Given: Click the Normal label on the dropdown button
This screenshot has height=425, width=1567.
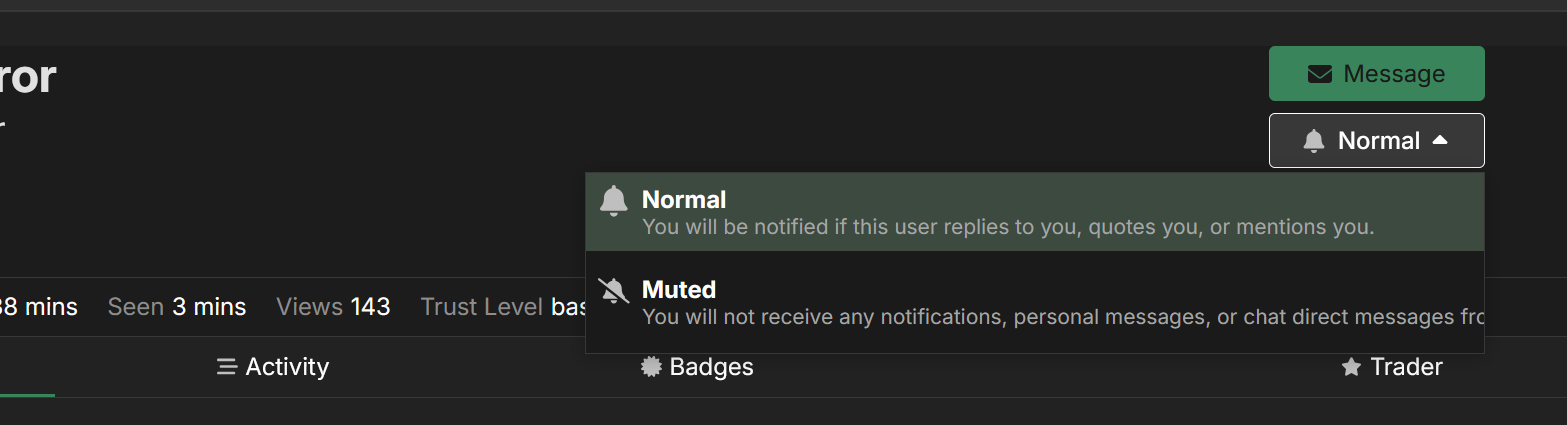Looking at the screenshot, I should click(x=1379, y=141).
